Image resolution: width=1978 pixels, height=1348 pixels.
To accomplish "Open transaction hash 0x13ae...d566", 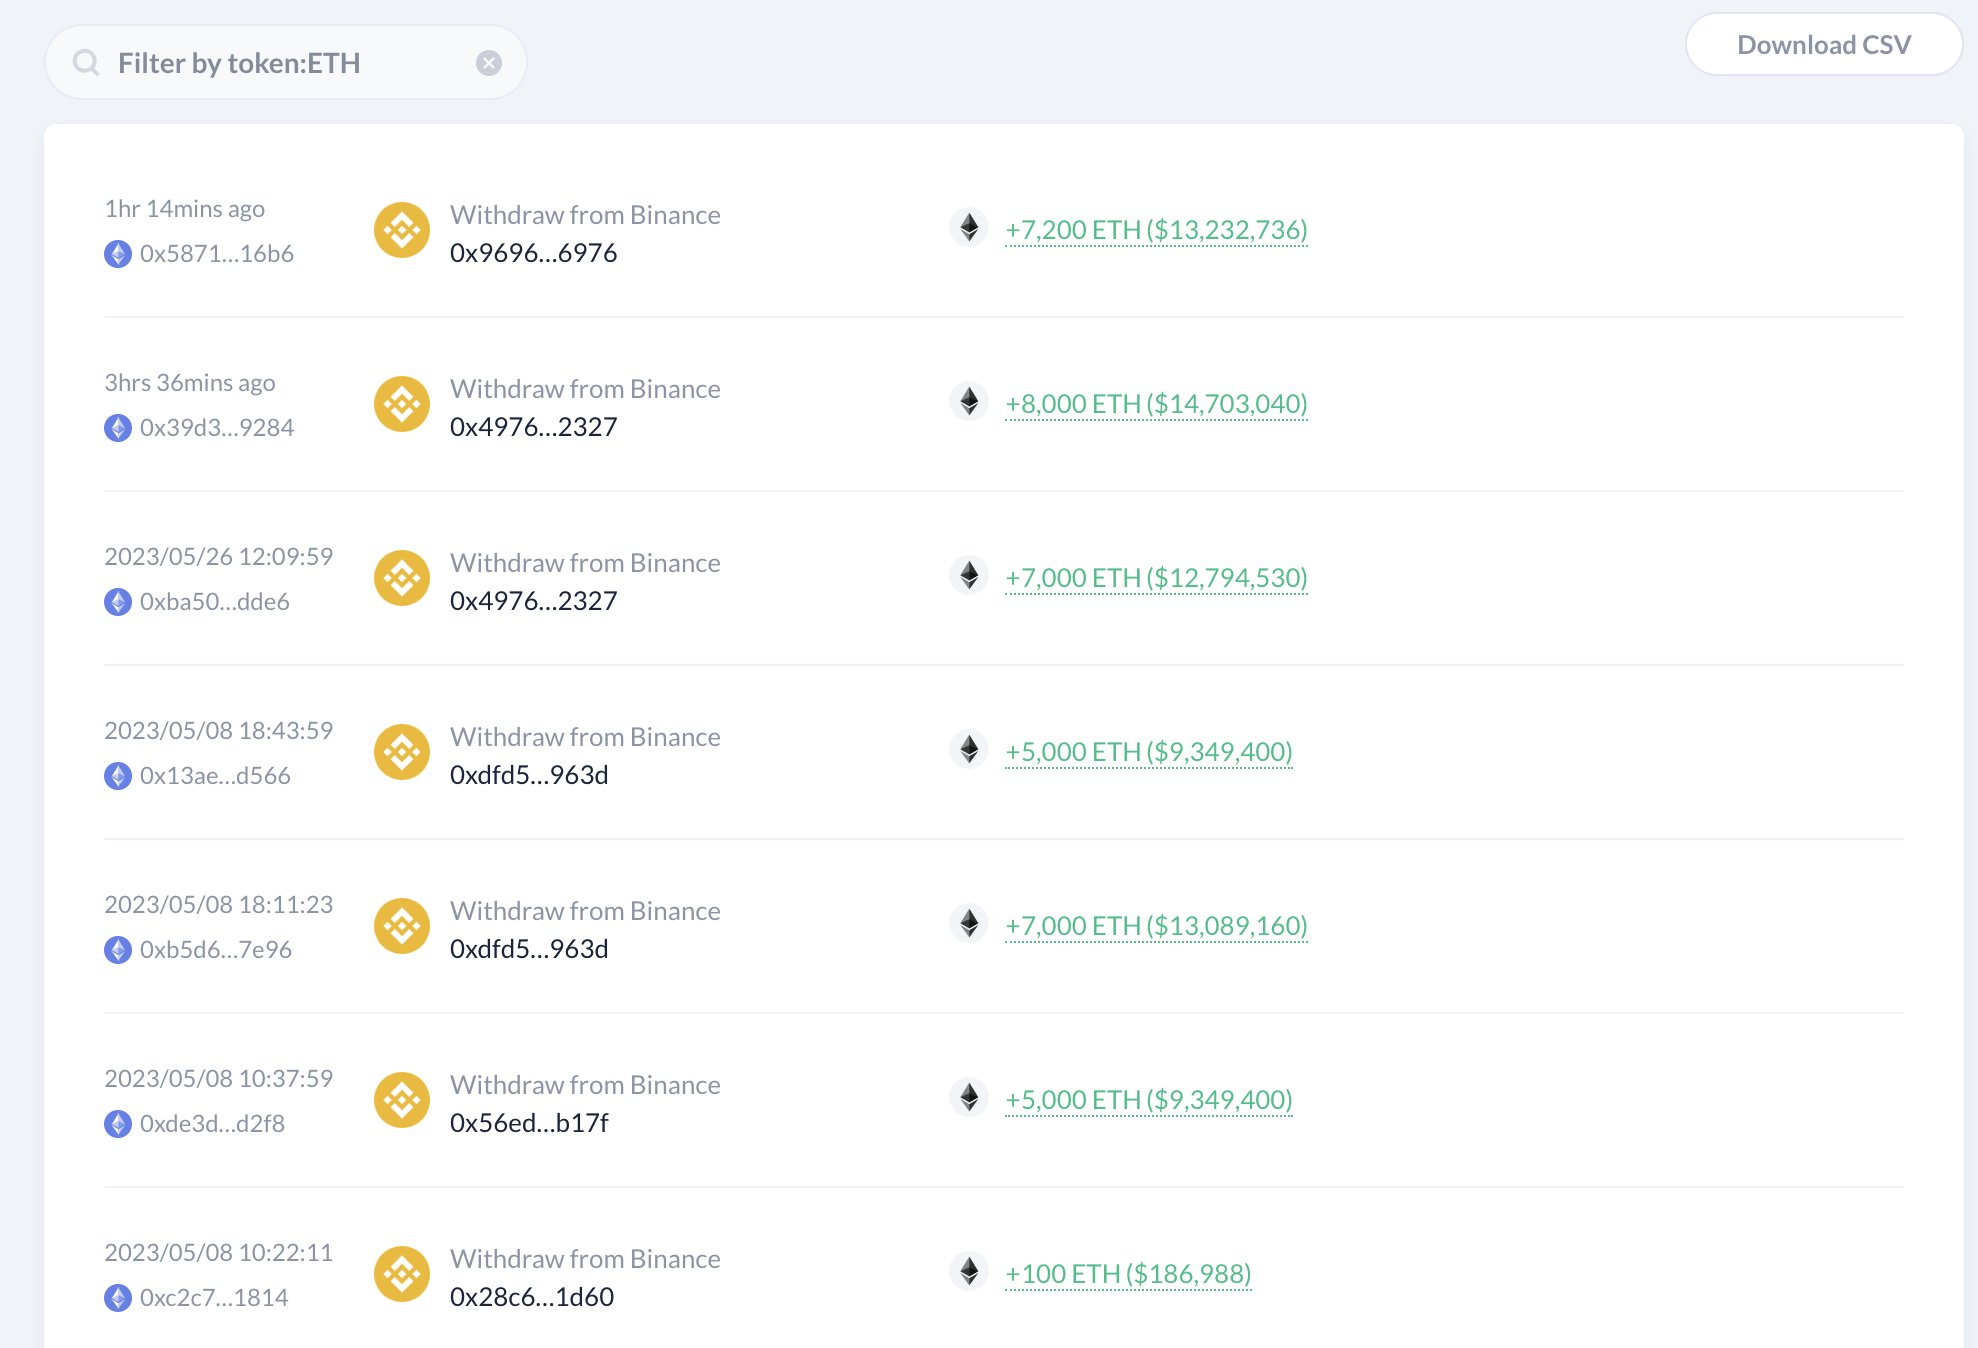I will pyautogui.click(x=215, y=776).
